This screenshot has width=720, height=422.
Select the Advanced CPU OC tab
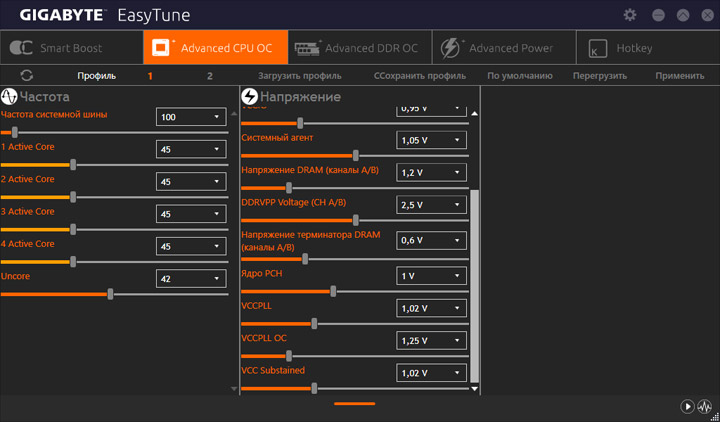tap(216, 47)
